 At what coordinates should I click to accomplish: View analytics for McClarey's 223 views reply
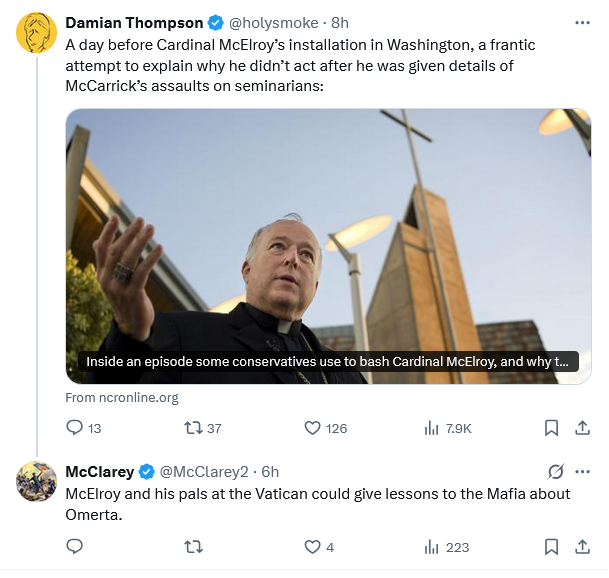(x=432, y=547)
